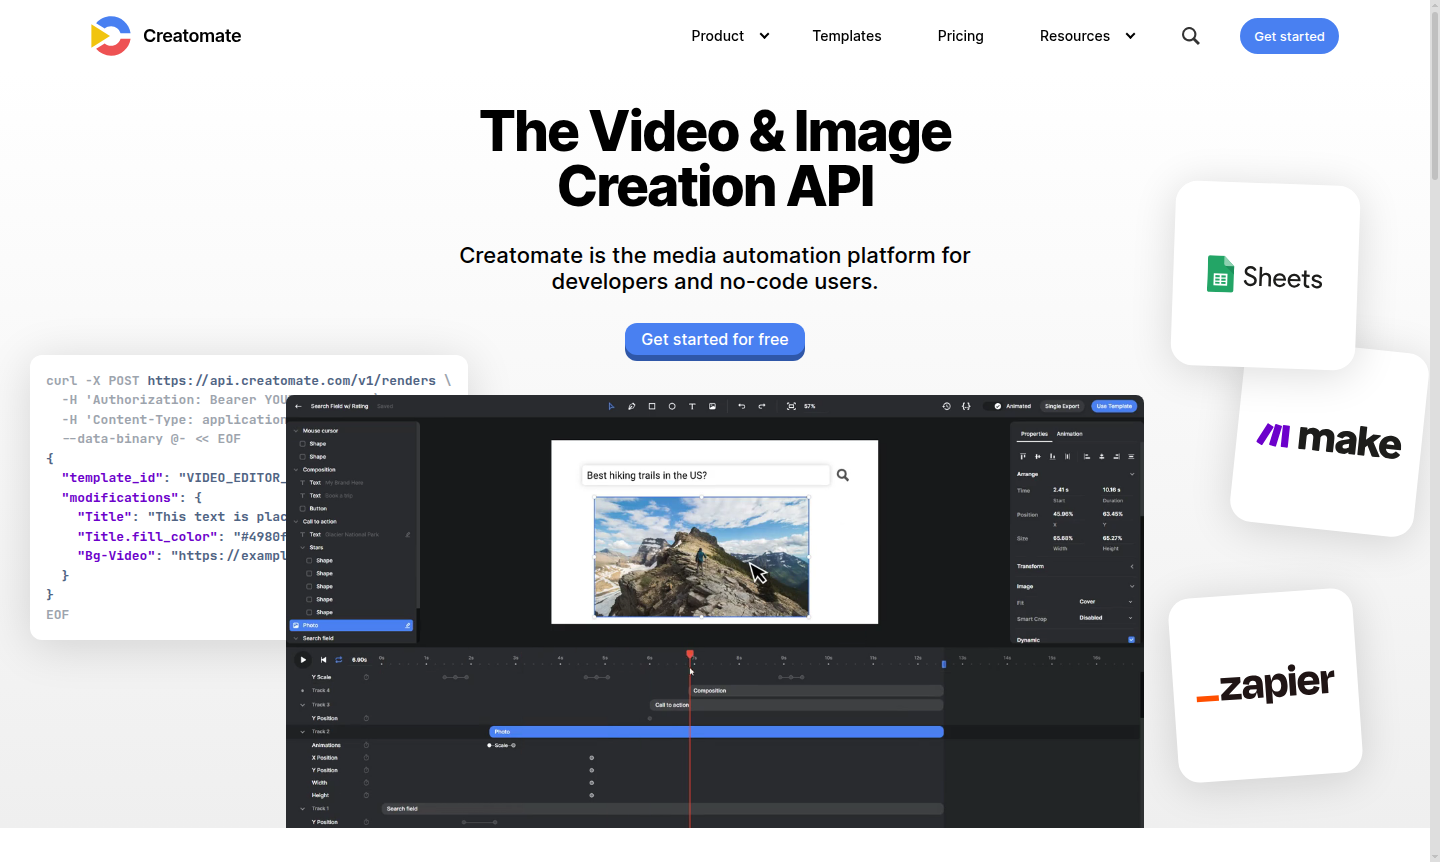The width and height of the screenshot is (1440, 862).
Task: Open the Templates page from the navigation
Action: pos(846,36)
